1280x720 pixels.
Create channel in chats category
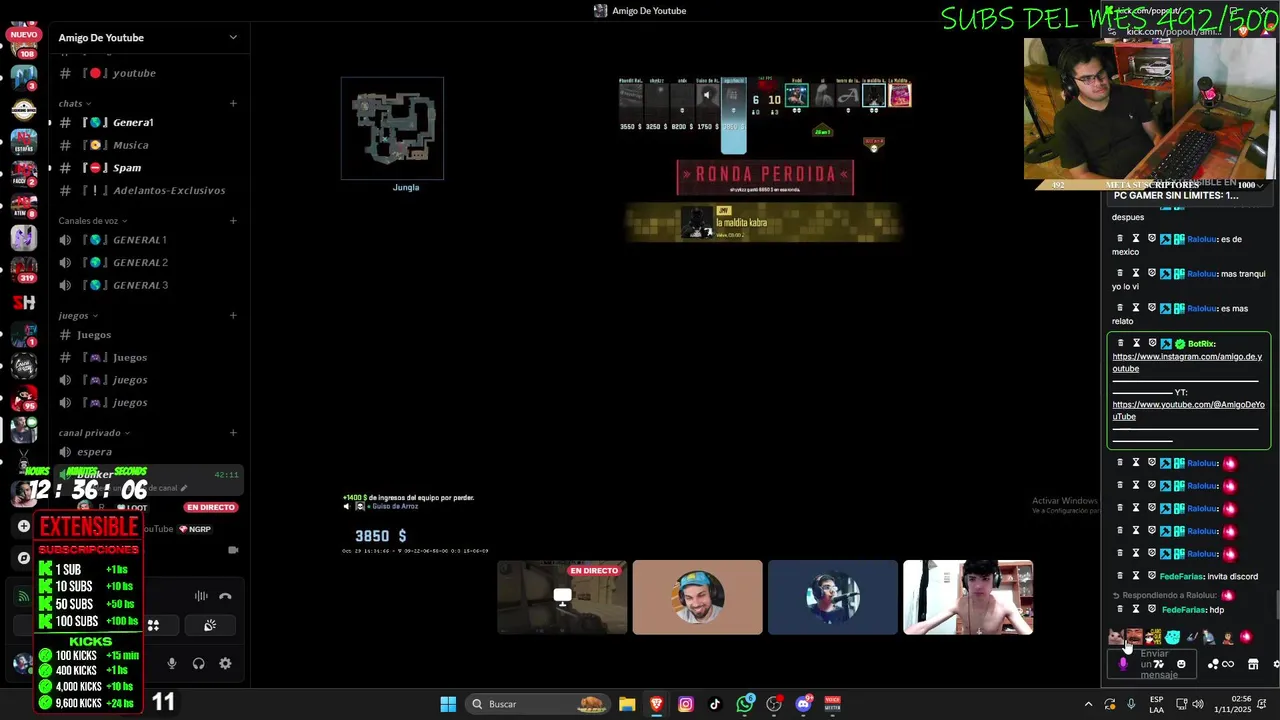[x=233, y=103]
